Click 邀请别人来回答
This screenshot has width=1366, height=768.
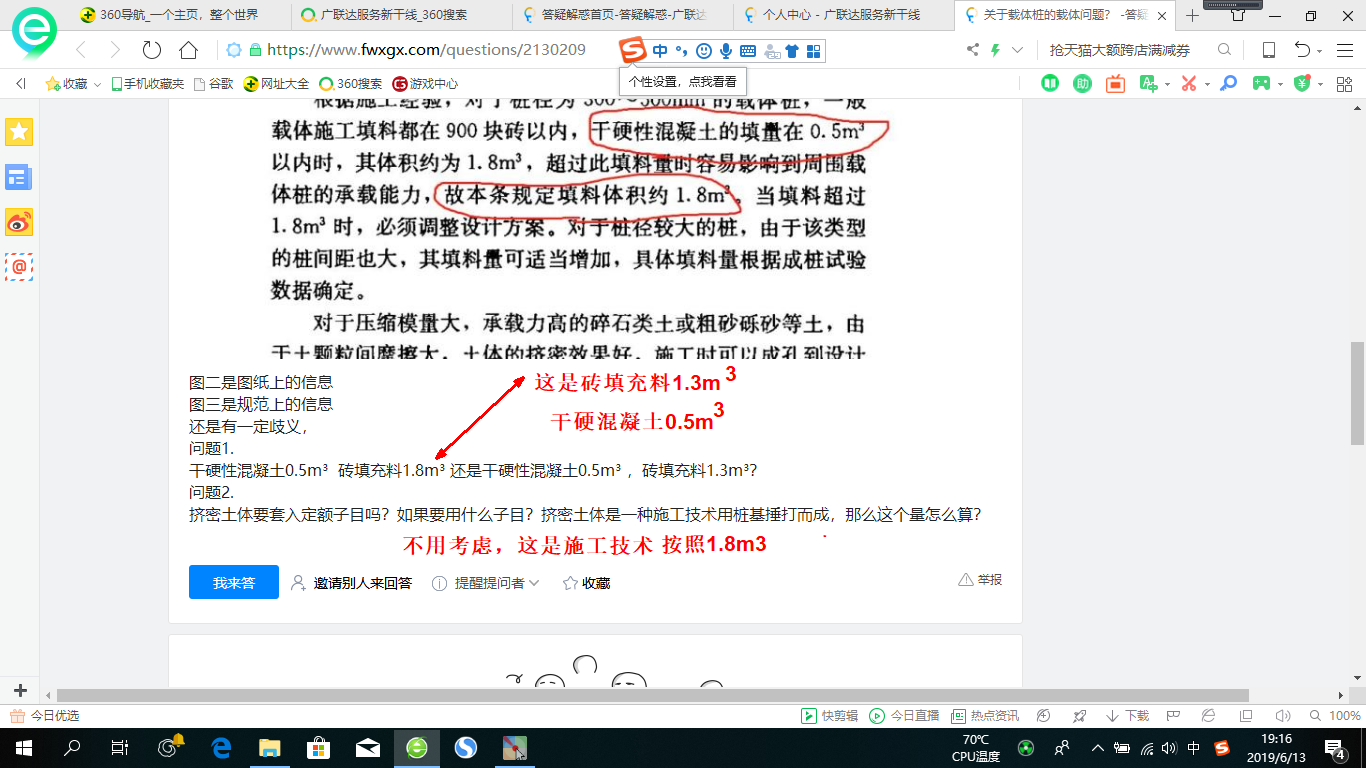(351, 583)
